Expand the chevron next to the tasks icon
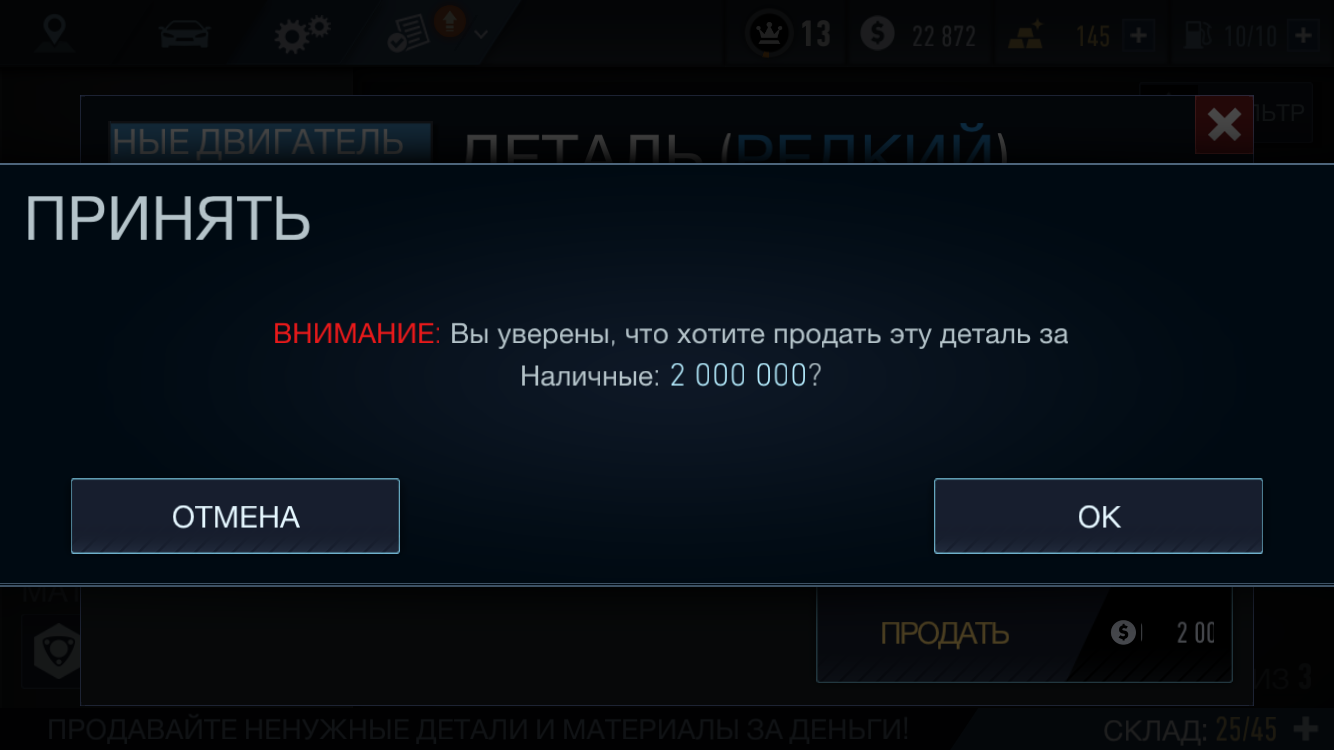 [x=481, y=35]
